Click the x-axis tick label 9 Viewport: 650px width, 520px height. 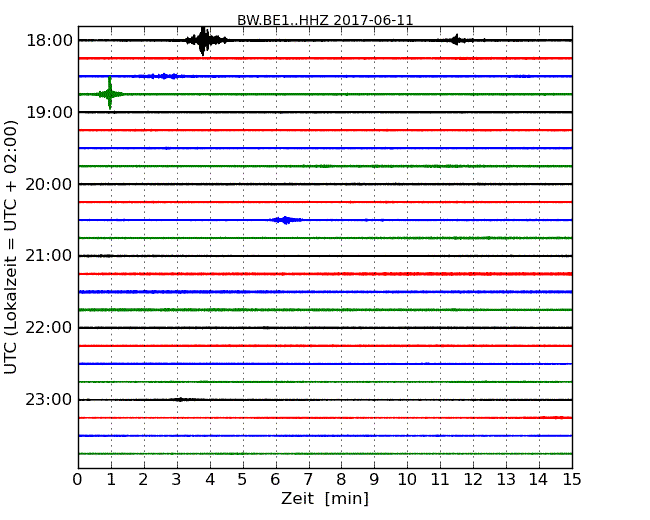pyautogui.click(x=374, y=480)
